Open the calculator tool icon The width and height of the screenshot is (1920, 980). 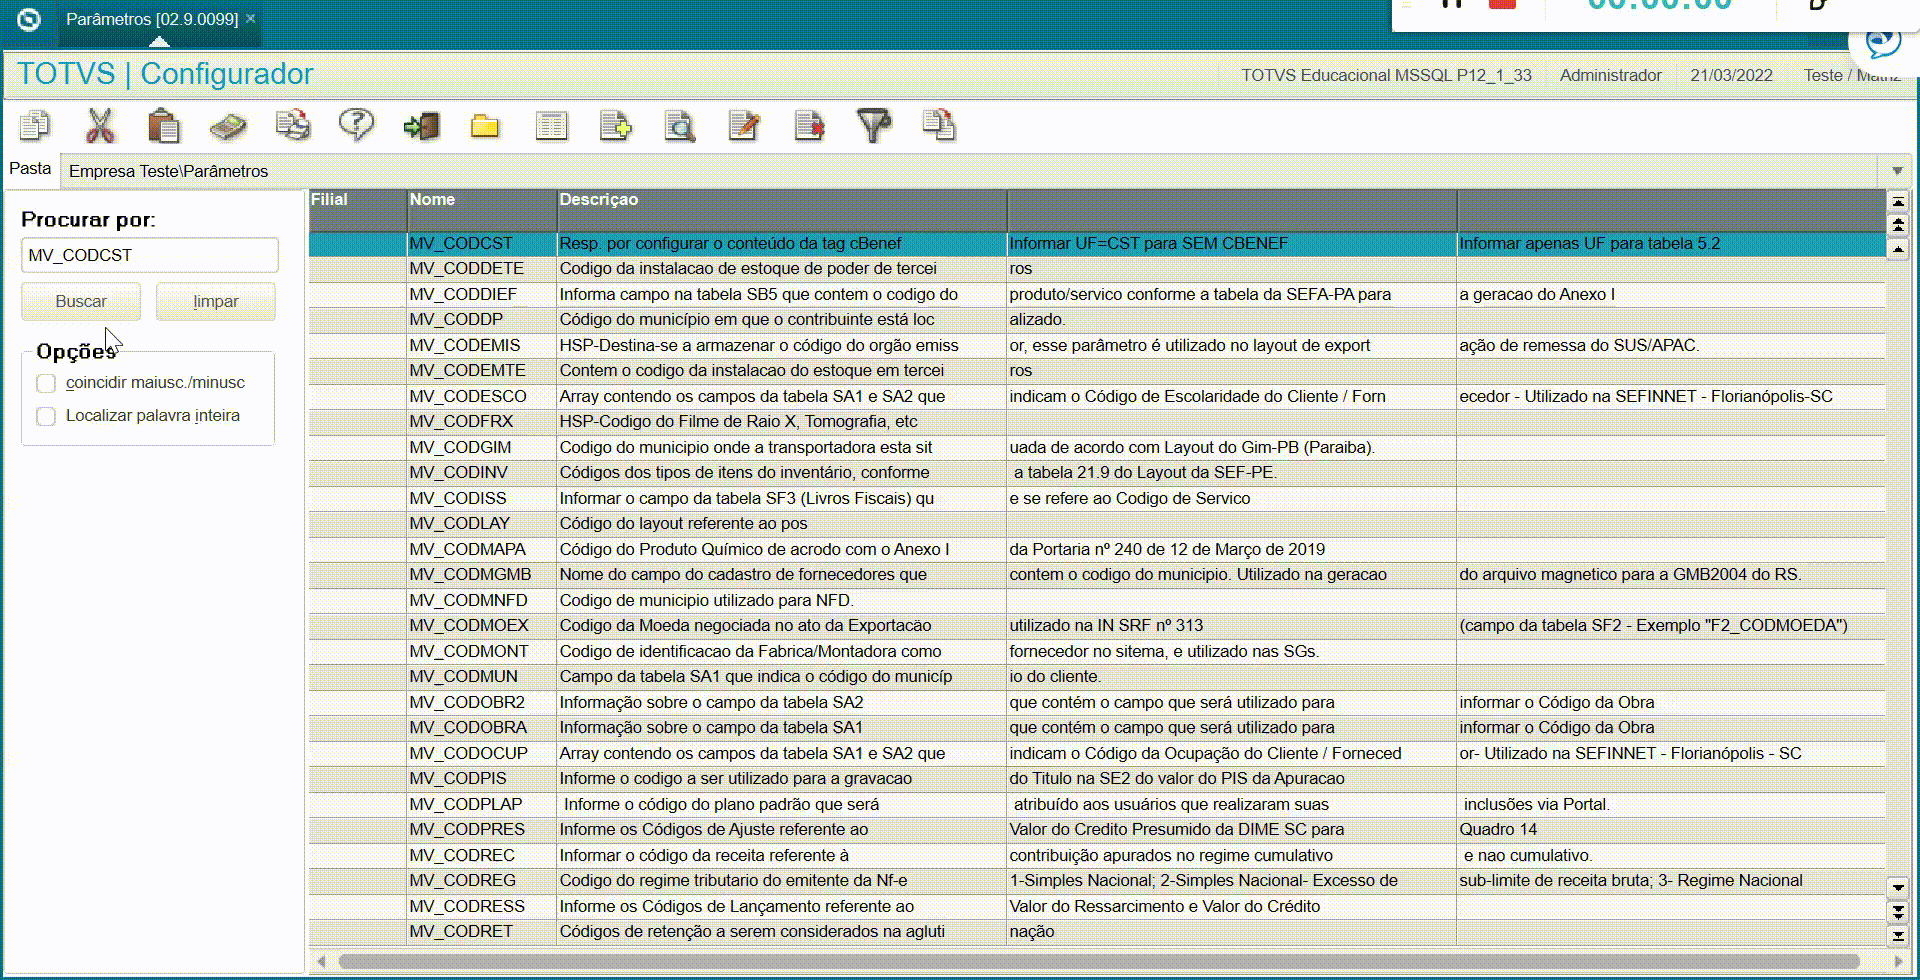click(x=228, y=126)
